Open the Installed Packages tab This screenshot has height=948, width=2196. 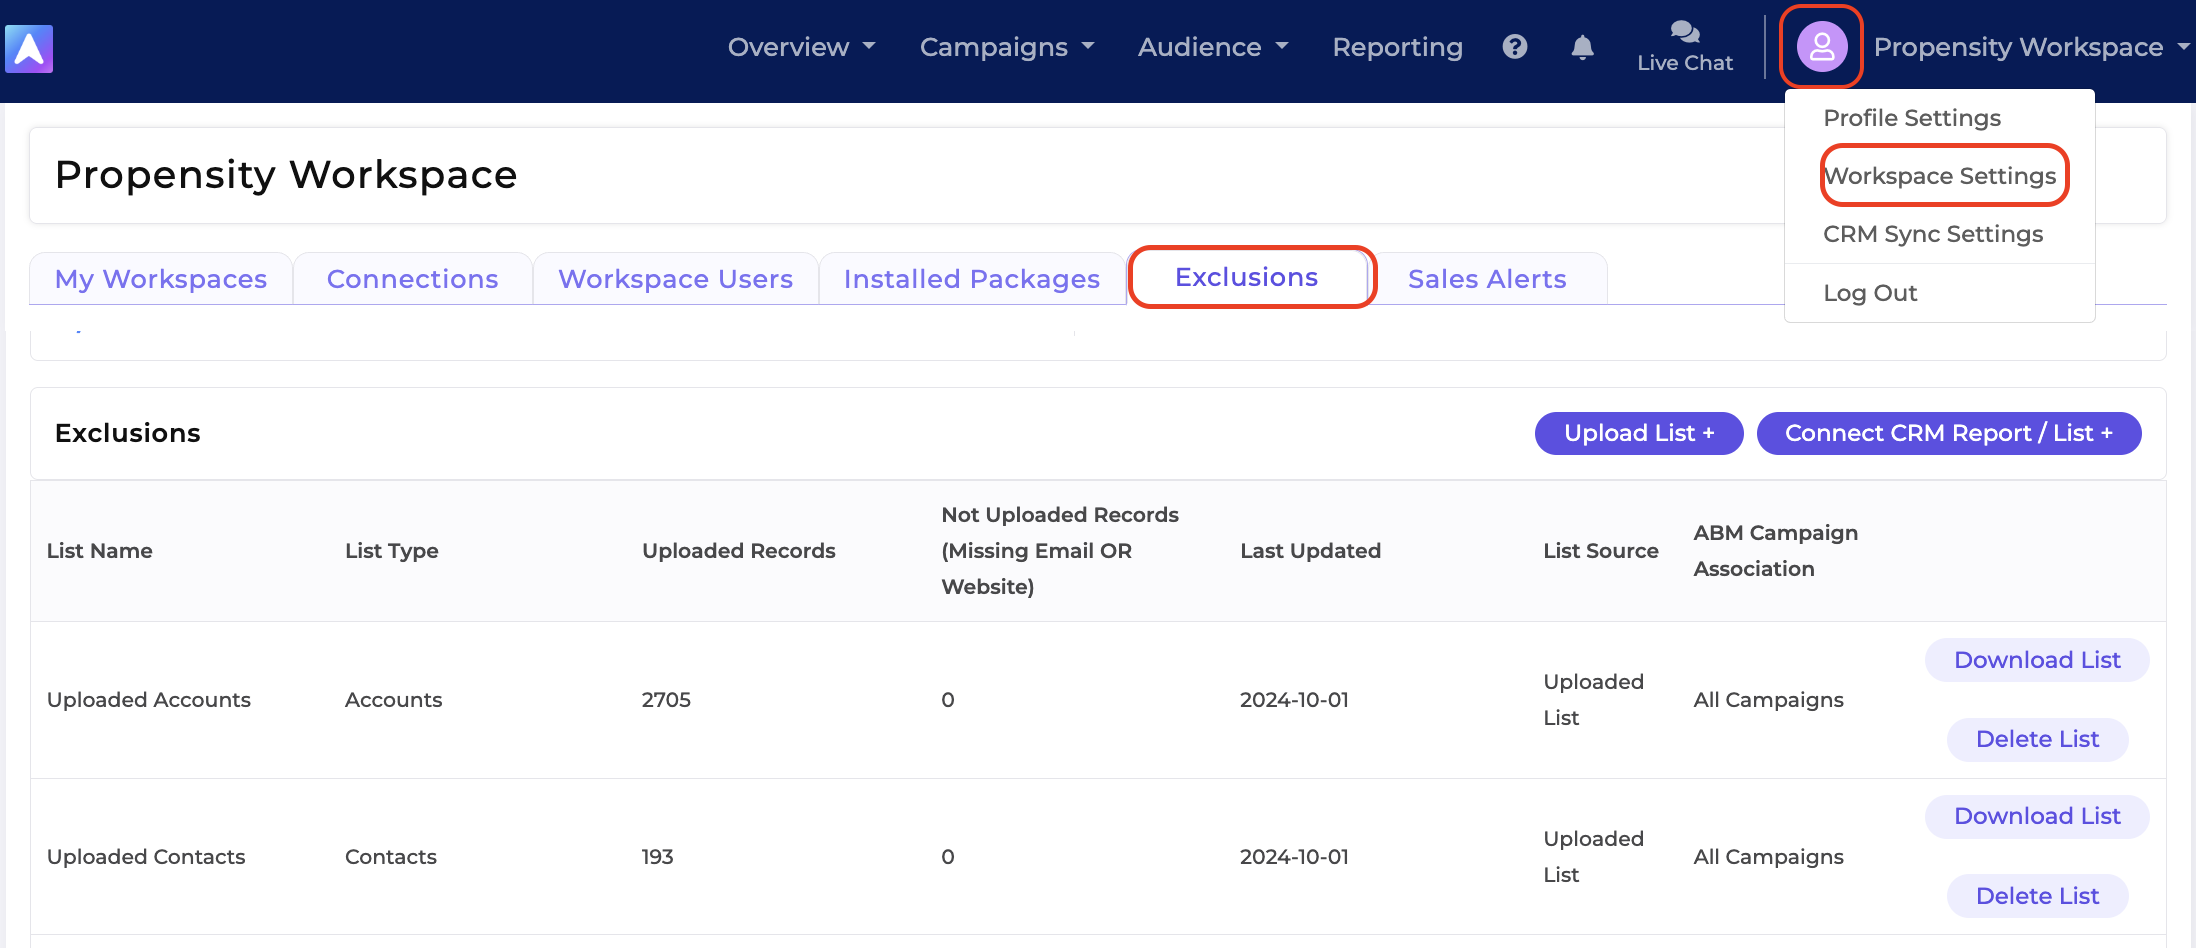point(972,279)
